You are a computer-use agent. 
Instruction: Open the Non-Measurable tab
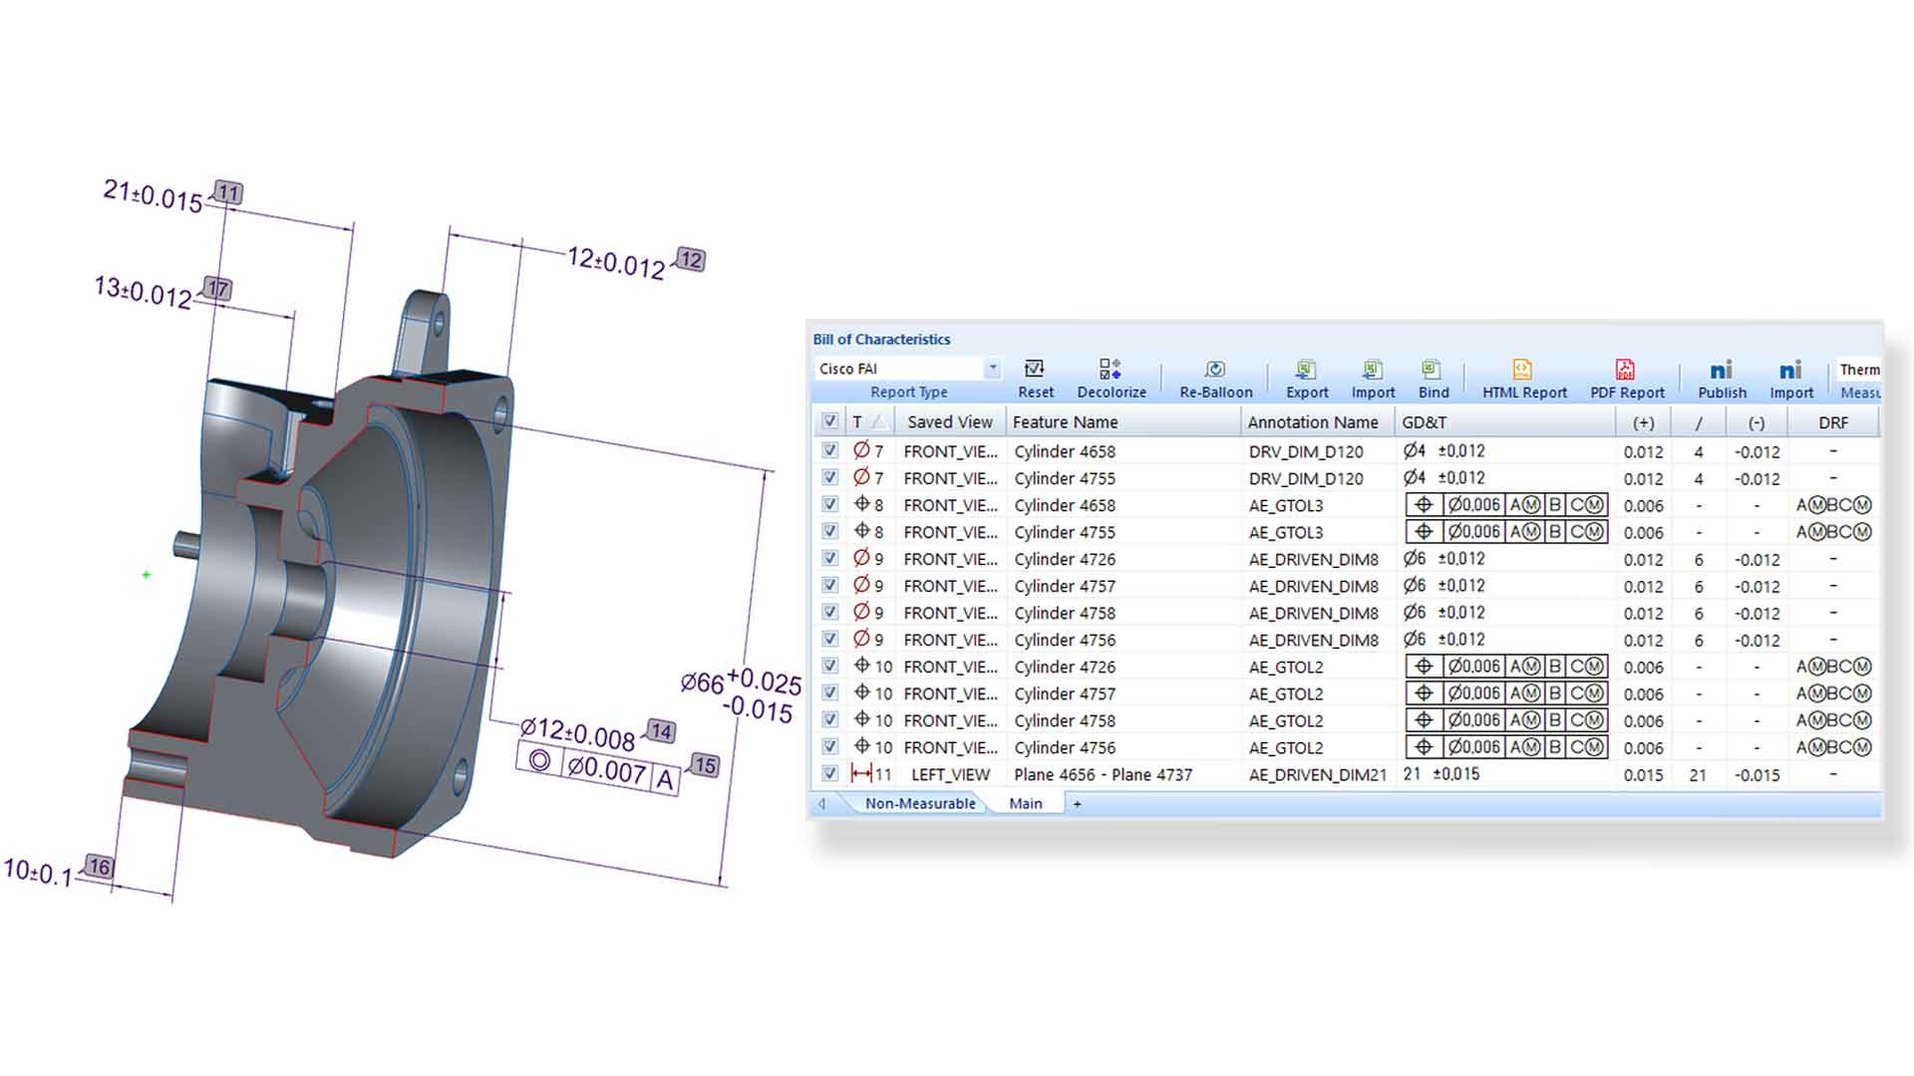(919, 804)
